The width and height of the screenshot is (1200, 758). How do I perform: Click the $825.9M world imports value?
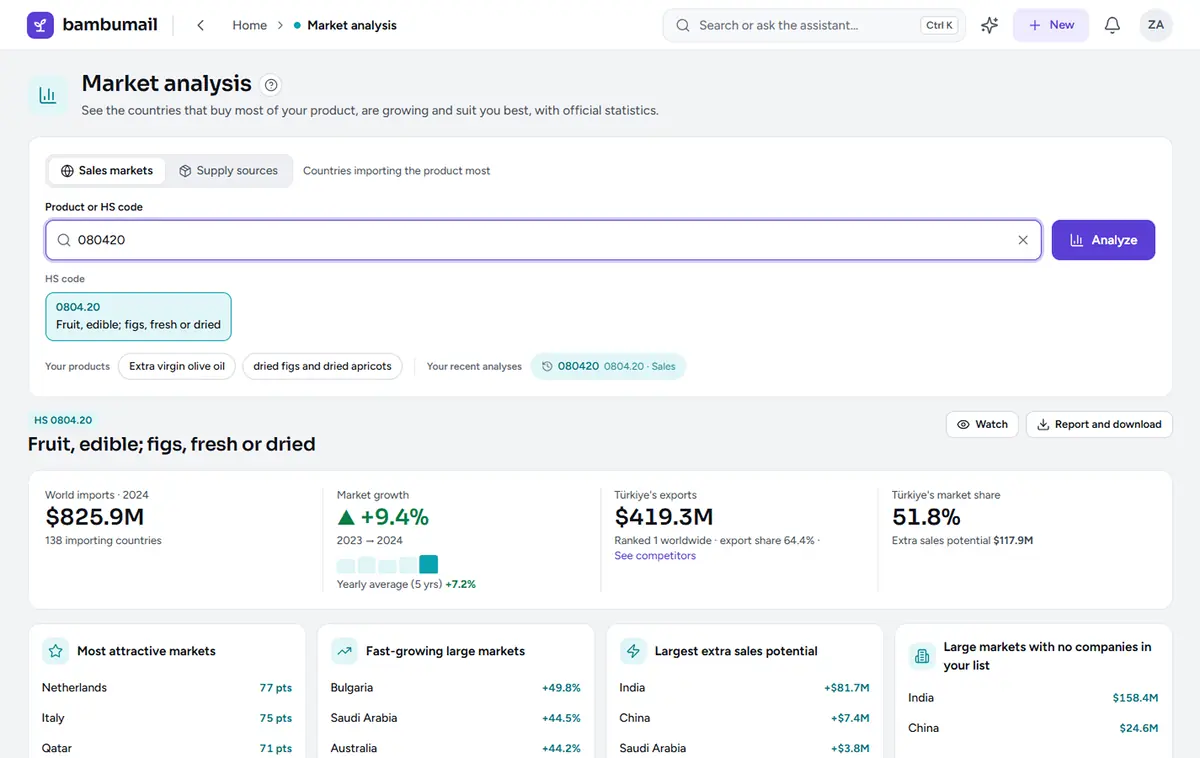[x=95, y=517]
